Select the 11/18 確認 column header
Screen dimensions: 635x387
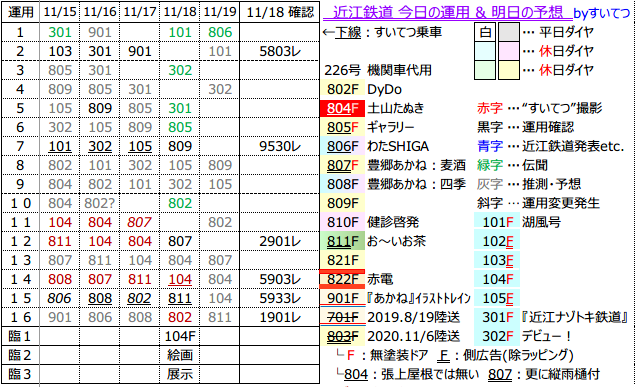pyautogui.click(x=280, y=12)
